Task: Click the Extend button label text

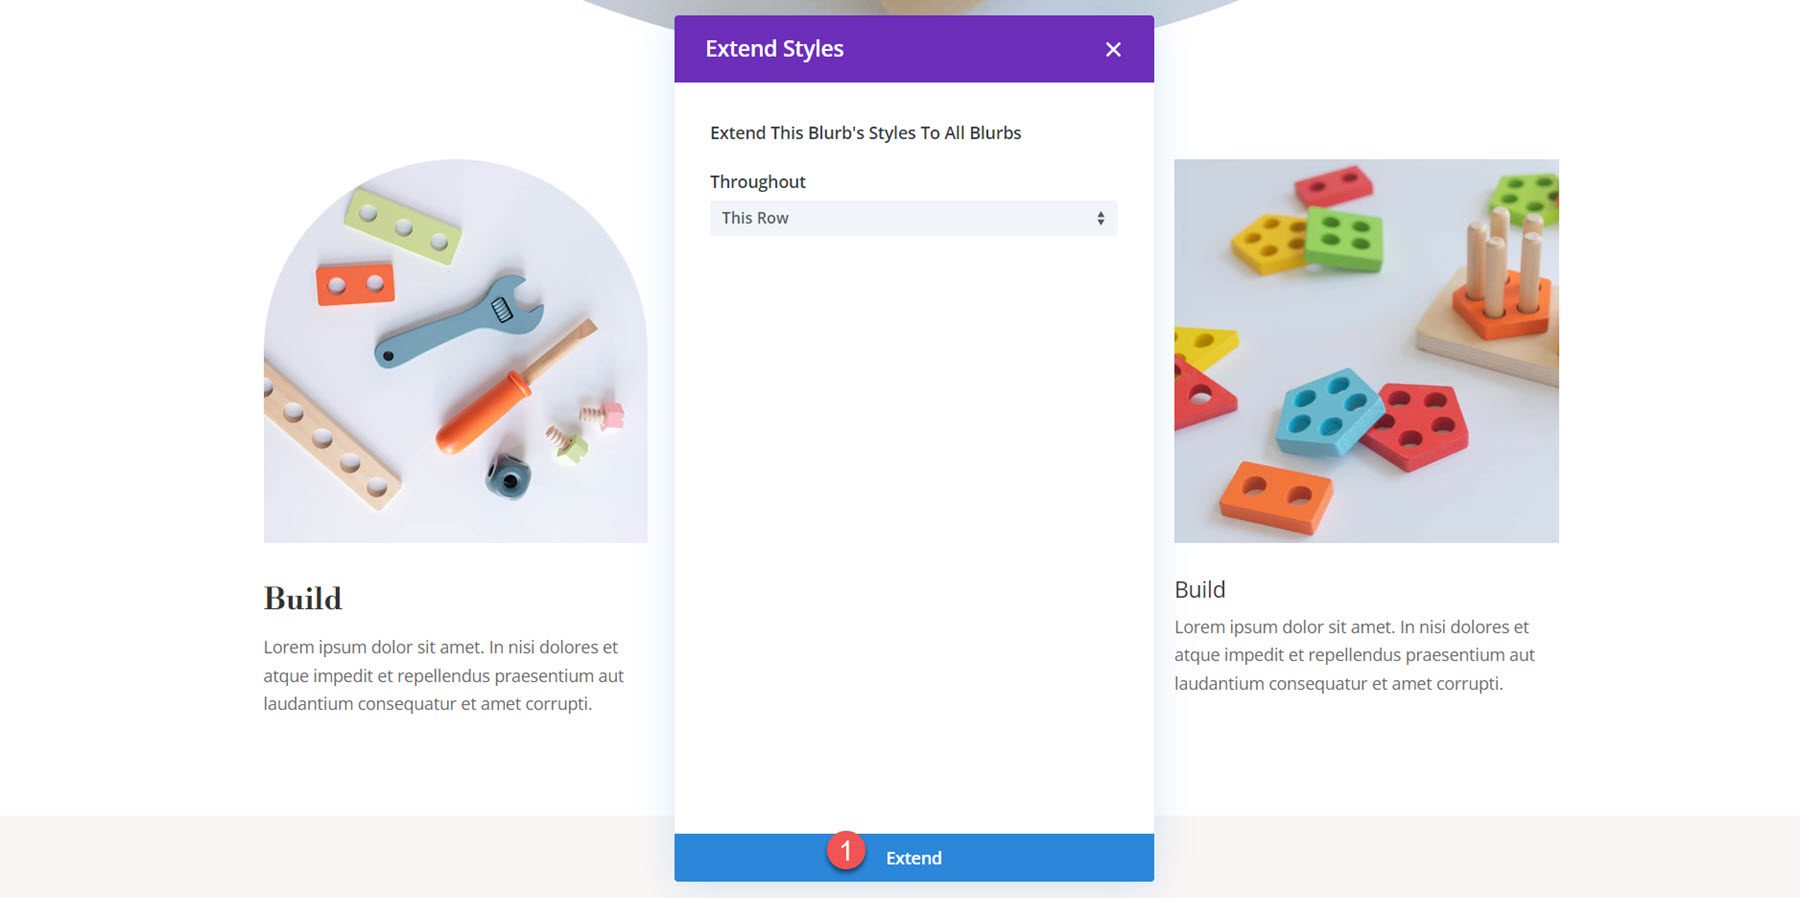Action: (912, 857)
